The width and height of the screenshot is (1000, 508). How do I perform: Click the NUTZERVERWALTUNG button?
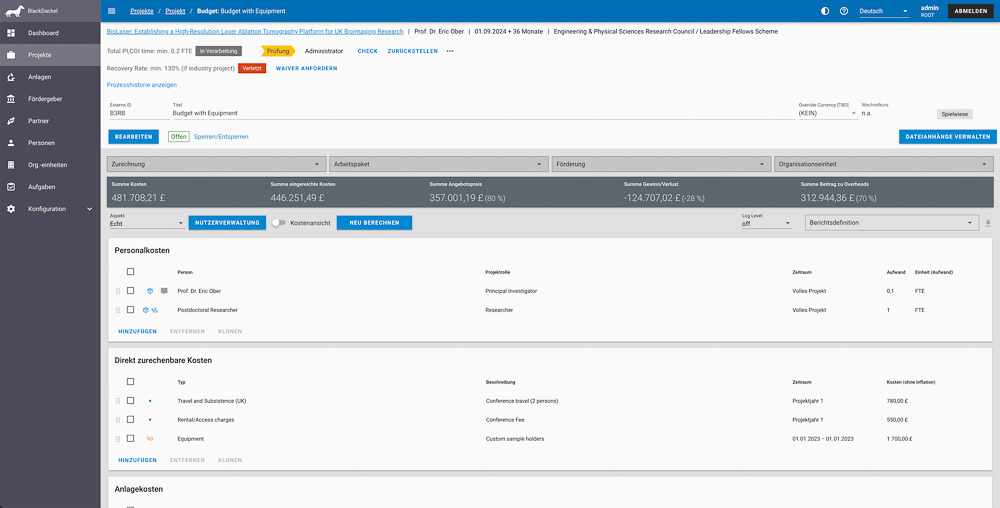[227, 223]
